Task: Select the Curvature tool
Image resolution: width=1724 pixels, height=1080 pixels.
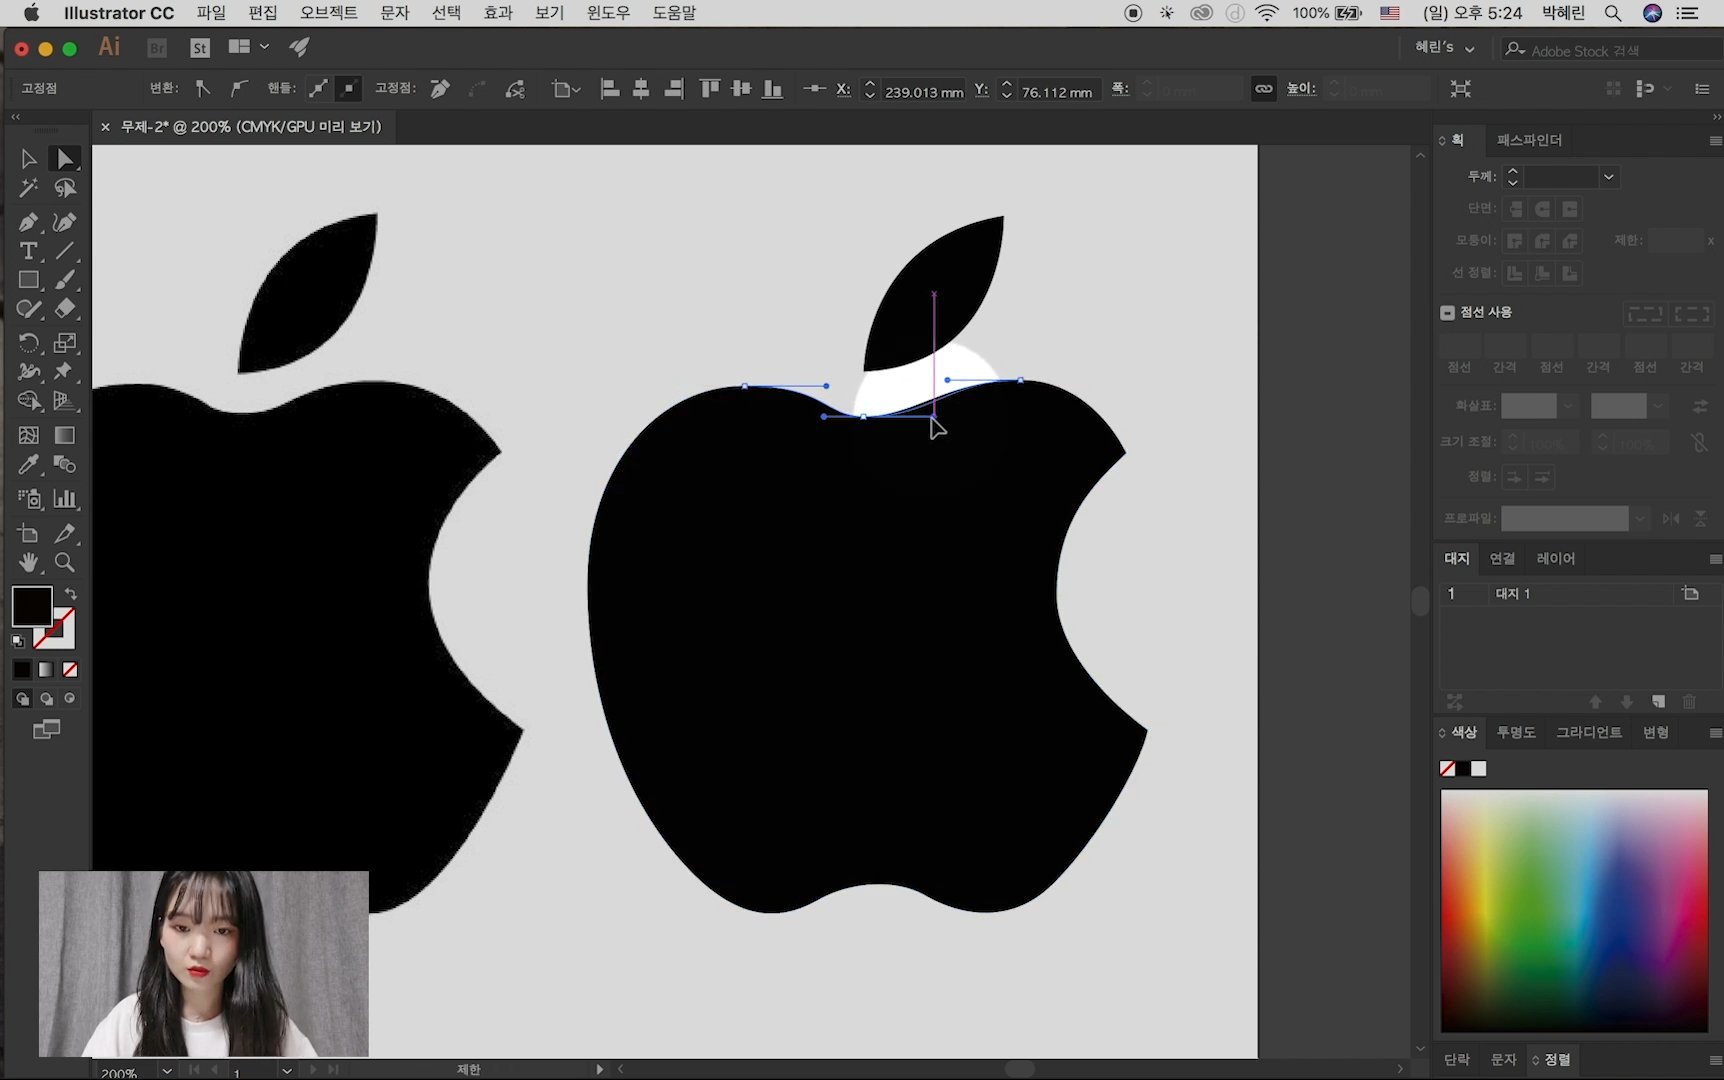Action: 65,222
